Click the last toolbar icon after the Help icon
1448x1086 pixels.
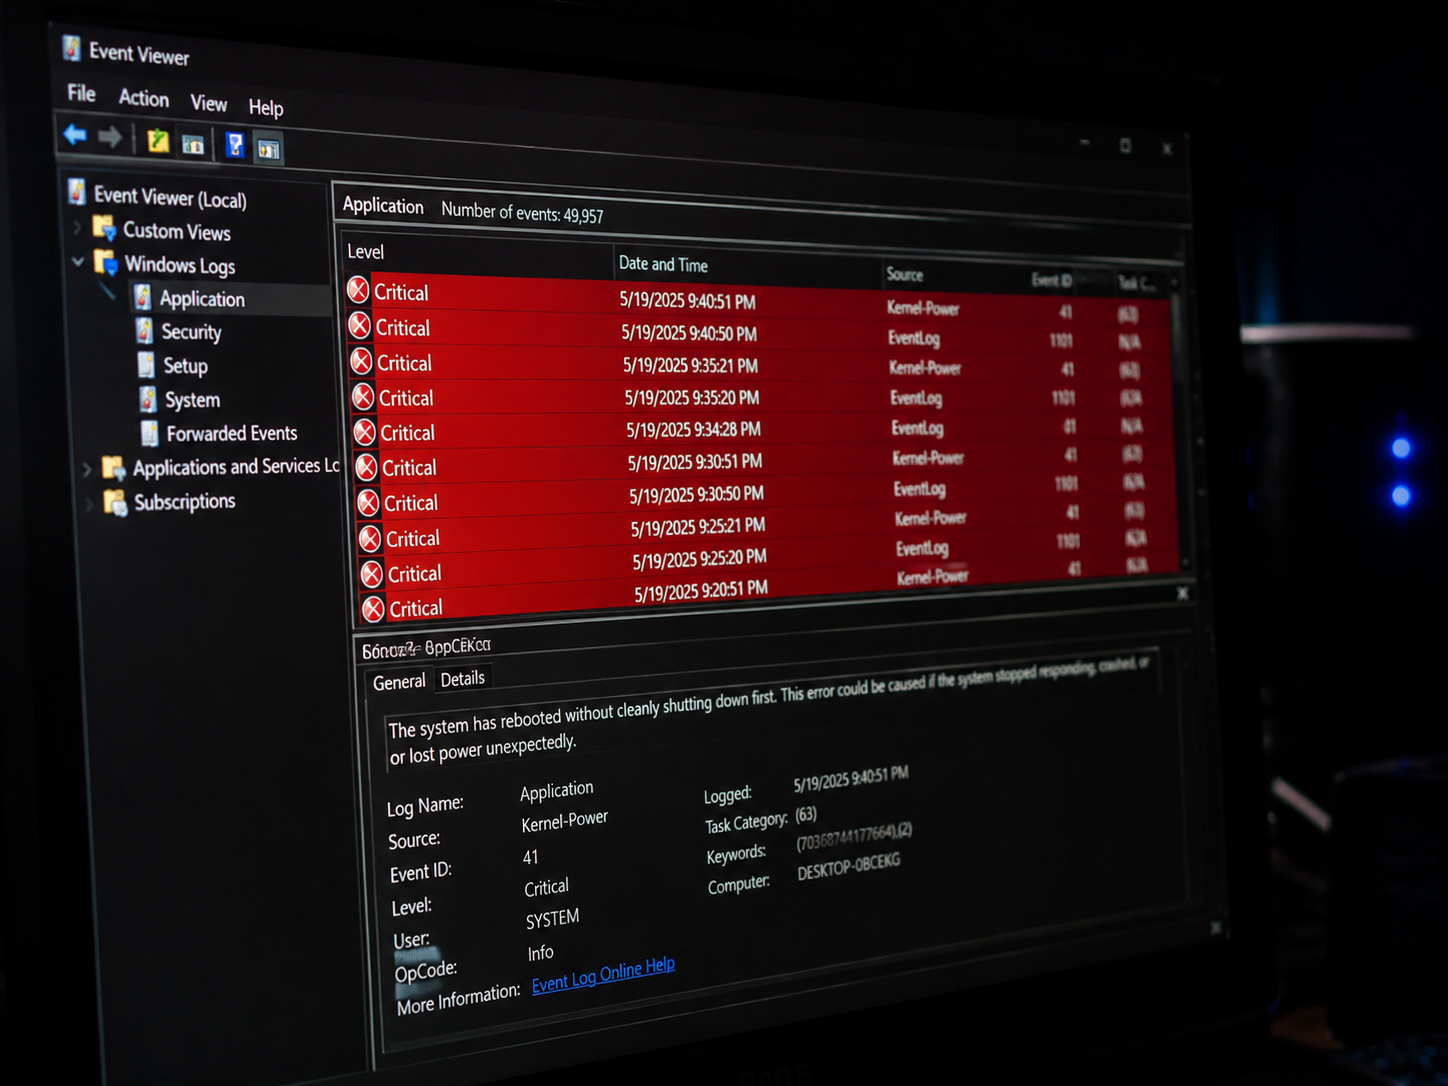(x=268, y=149)
